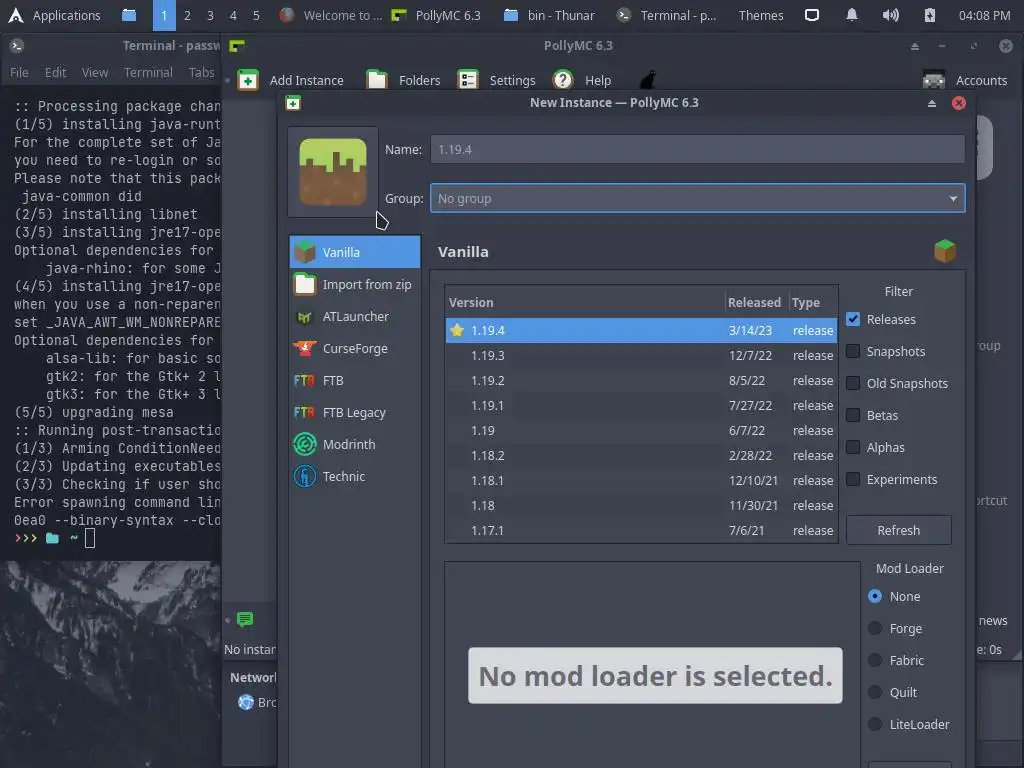Image resolution: width=1024 pixels, height=768 pixels.
Task: Open the Group dropdown arrow
Action: 953,199
